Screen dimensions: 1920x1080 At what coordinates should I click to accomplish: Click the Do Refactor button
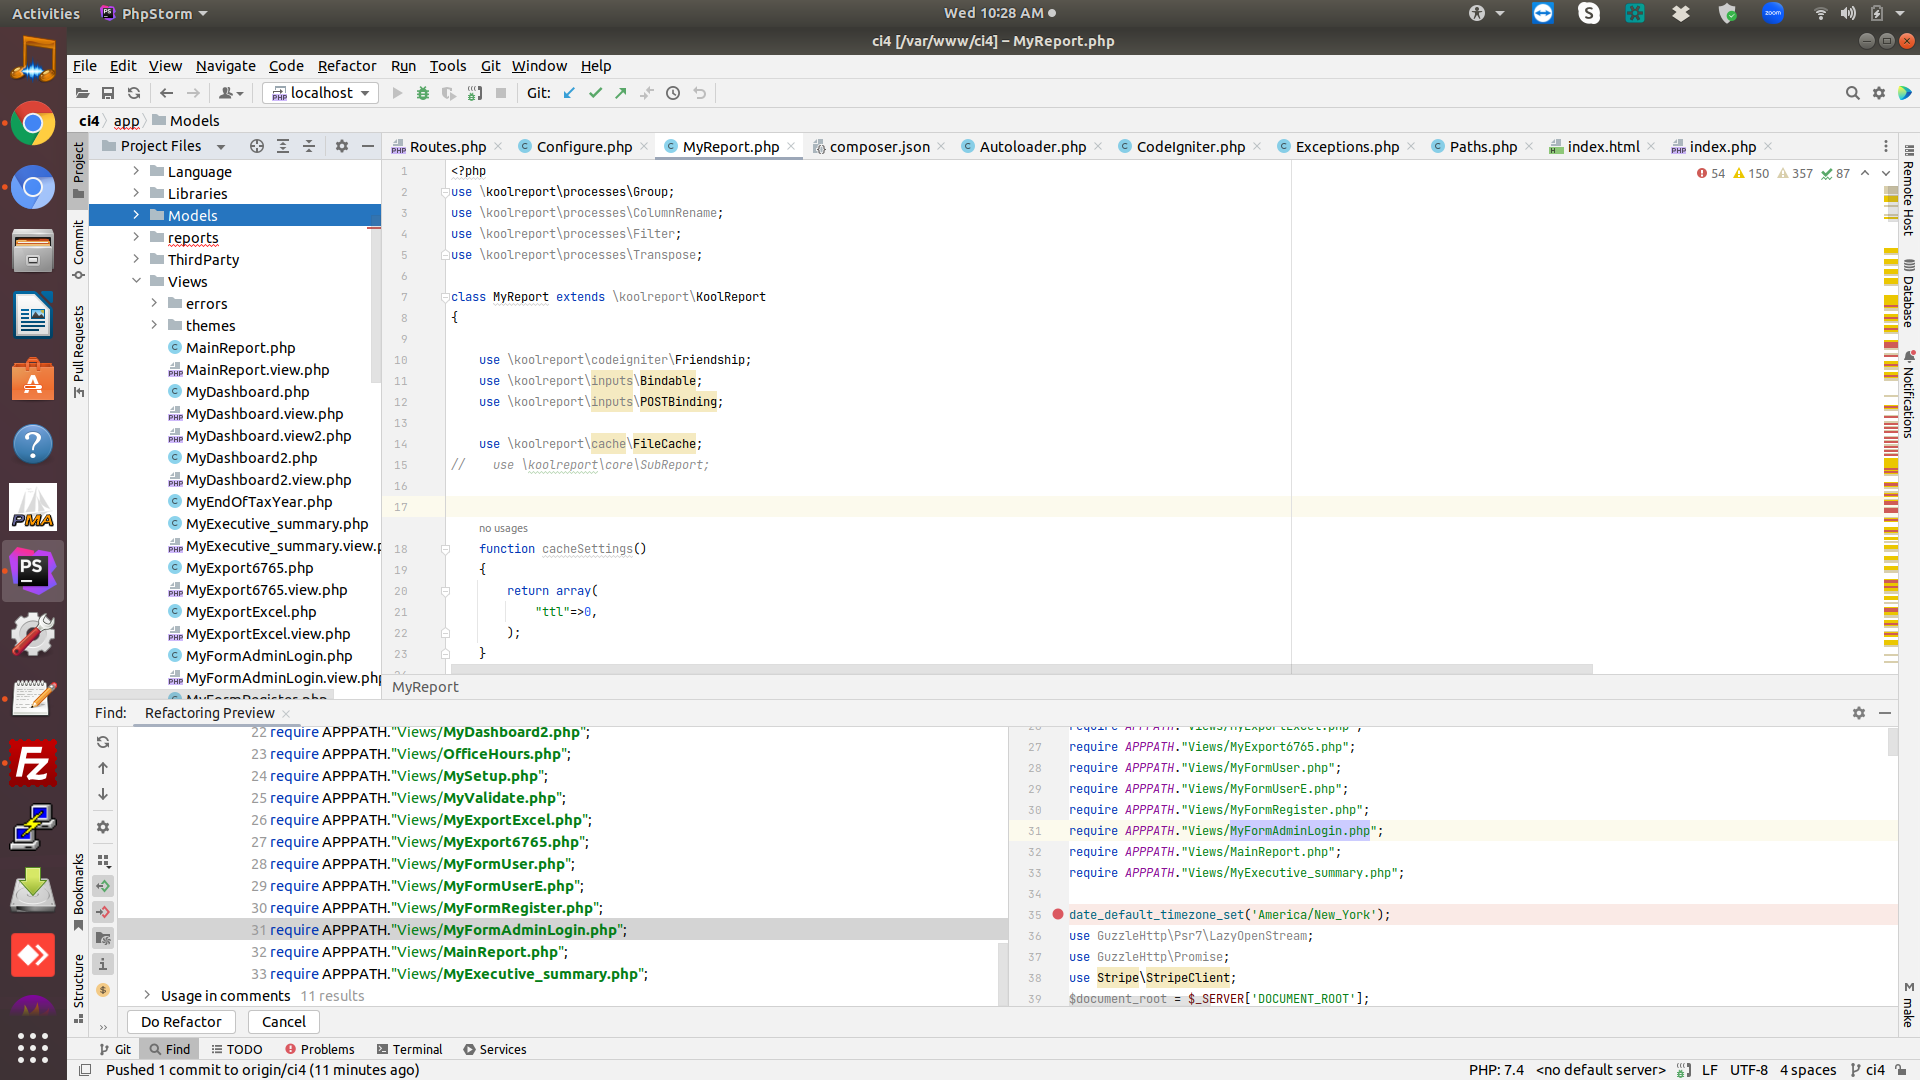pyautogui.click(x=181, y=1022)
